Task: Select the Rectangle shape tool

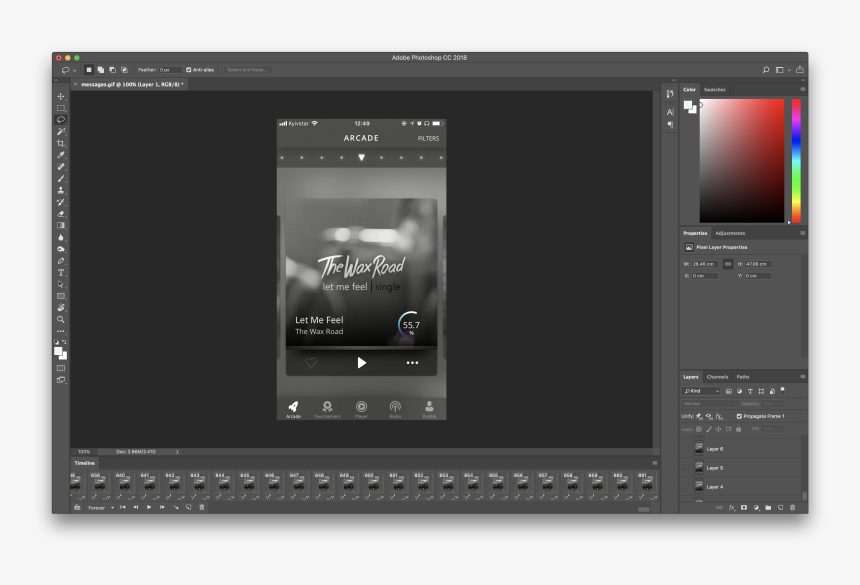Action: pos(61,296)
